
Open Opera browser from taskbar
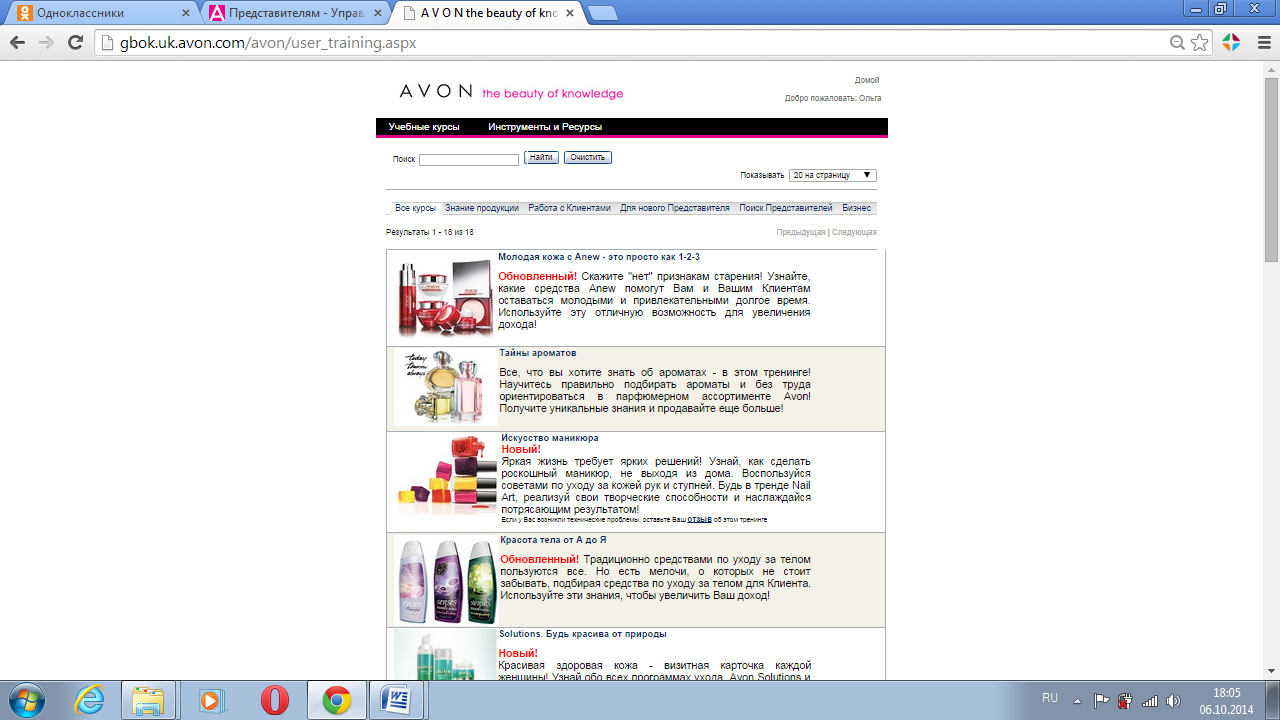point(274,700)
